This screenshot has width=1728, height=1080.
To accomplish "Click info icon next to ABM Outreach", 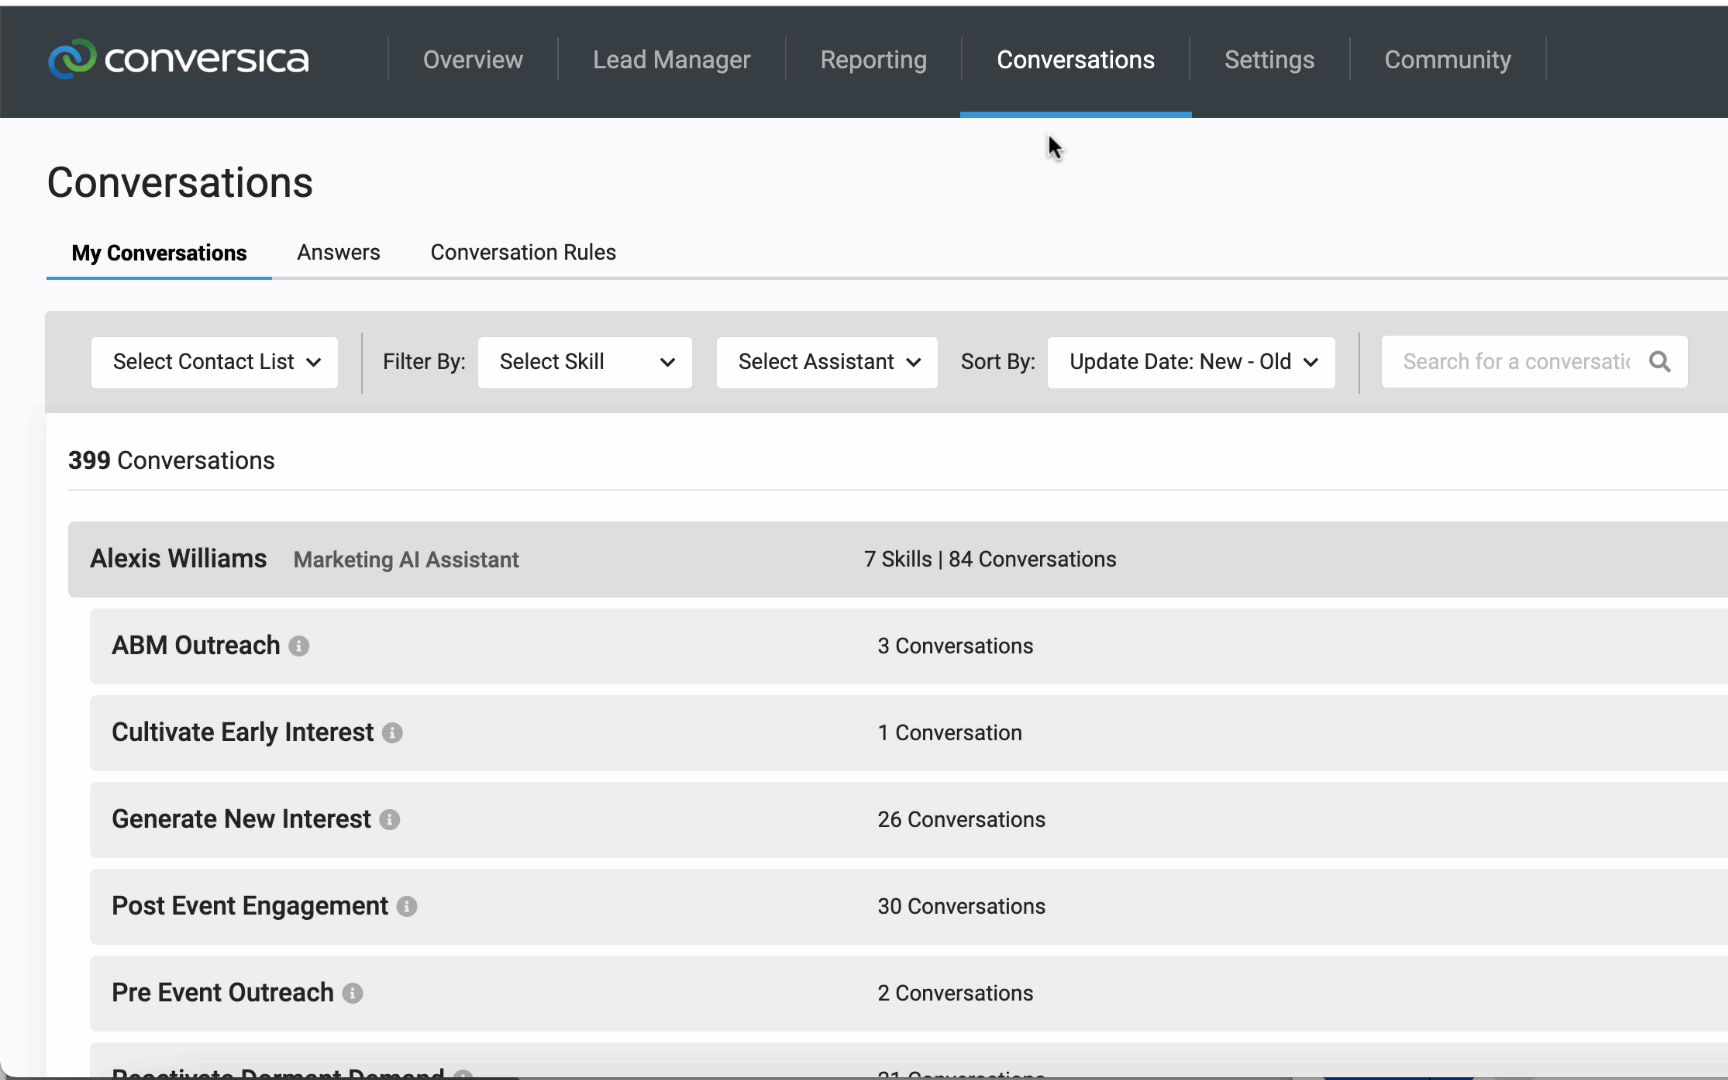I will 299,646.
